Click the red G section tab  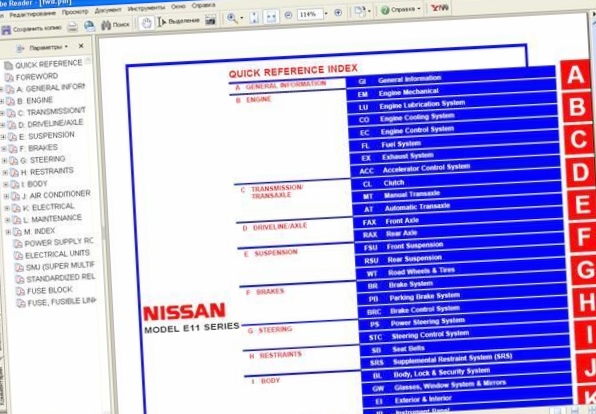pyautogui.click(x=583, y=270)
